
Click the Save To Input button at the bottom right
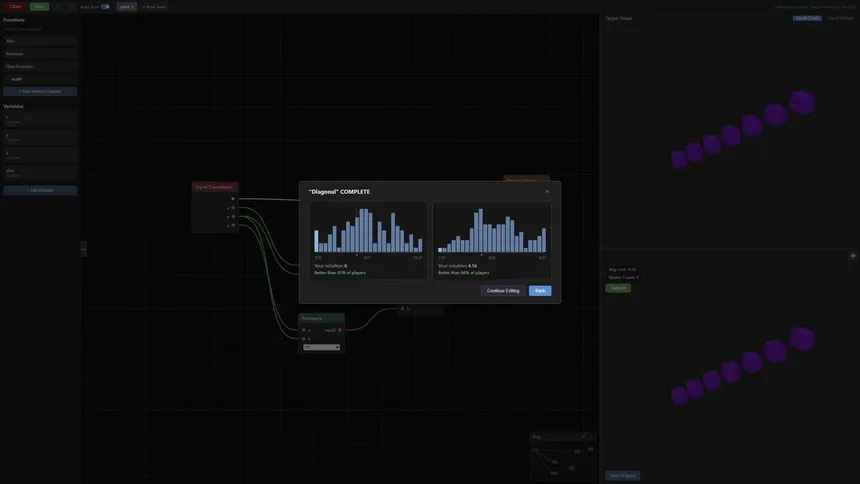click(x=623, y=475)
